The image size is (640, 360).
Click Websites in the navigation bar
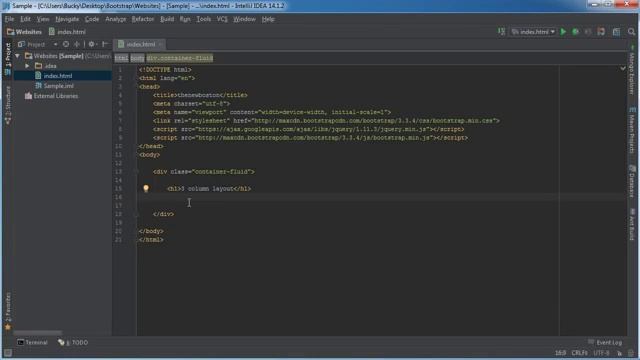(24, 32)
